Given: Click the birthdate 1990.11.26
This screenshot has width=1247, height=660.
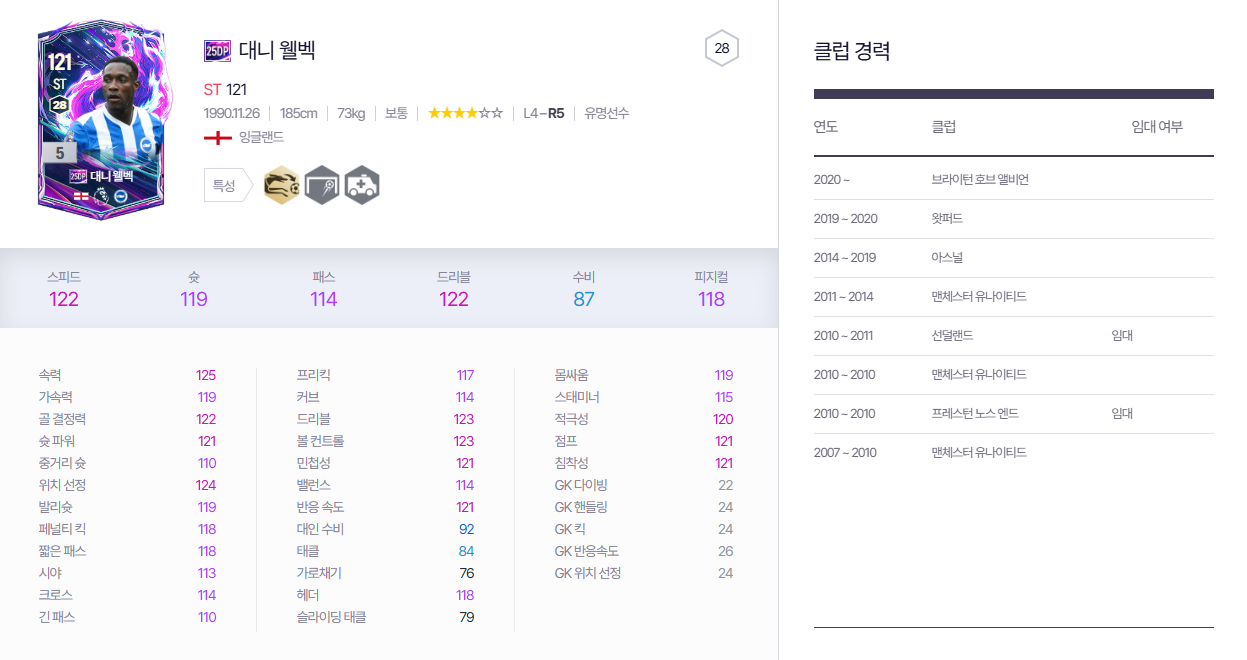Looking at the screenshot, I should click(x=231, y=113).
